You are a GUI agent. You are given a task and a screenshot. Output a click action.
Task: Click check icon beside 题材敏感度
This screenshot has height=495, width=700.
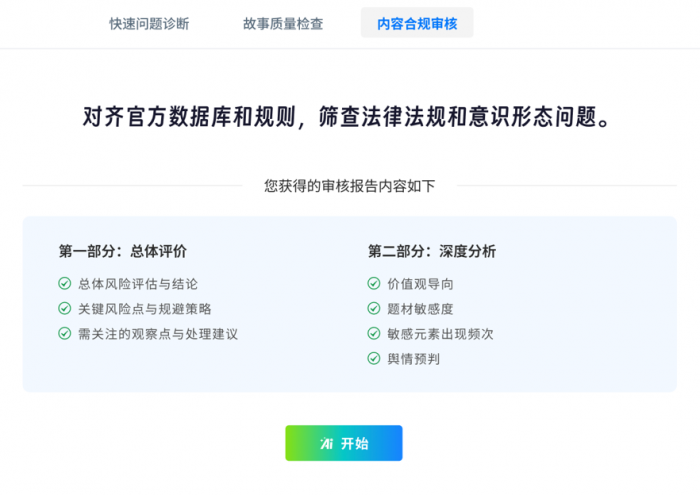(x=374, y=309)
